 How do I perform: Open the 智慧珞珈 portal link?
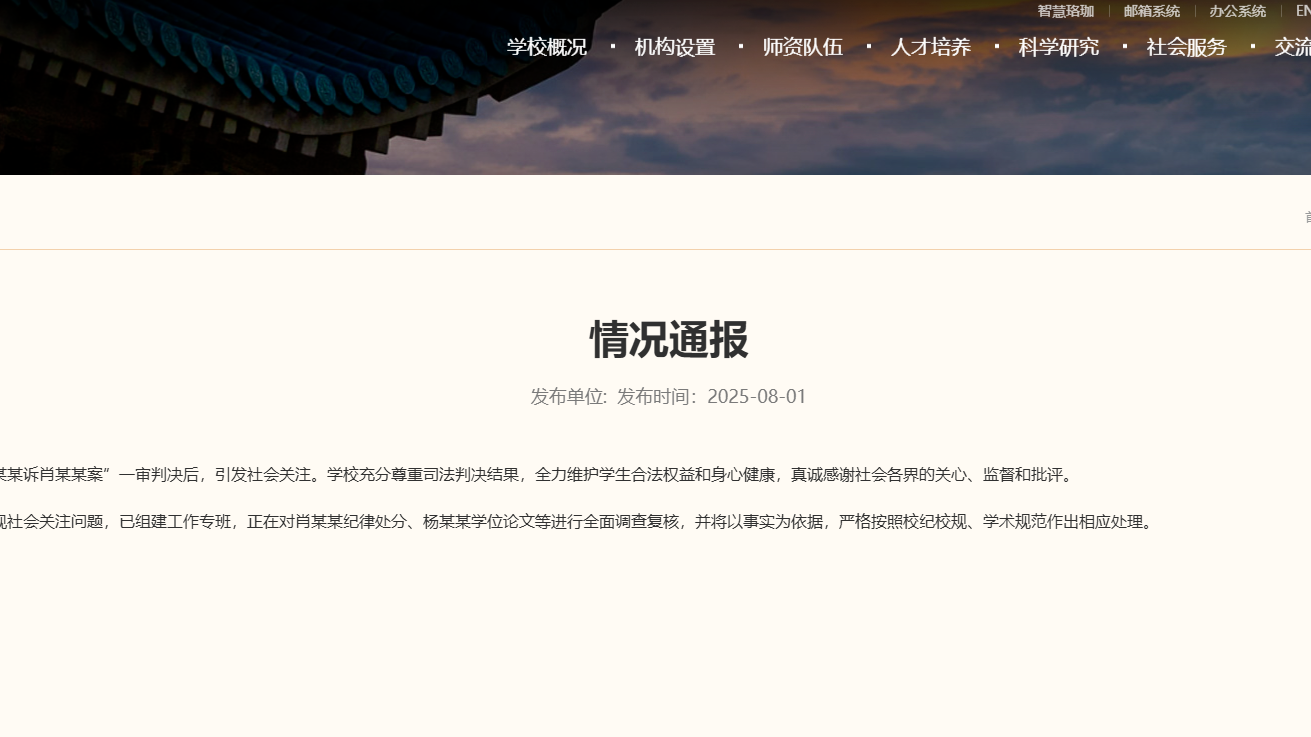(x=1065, y=11)
